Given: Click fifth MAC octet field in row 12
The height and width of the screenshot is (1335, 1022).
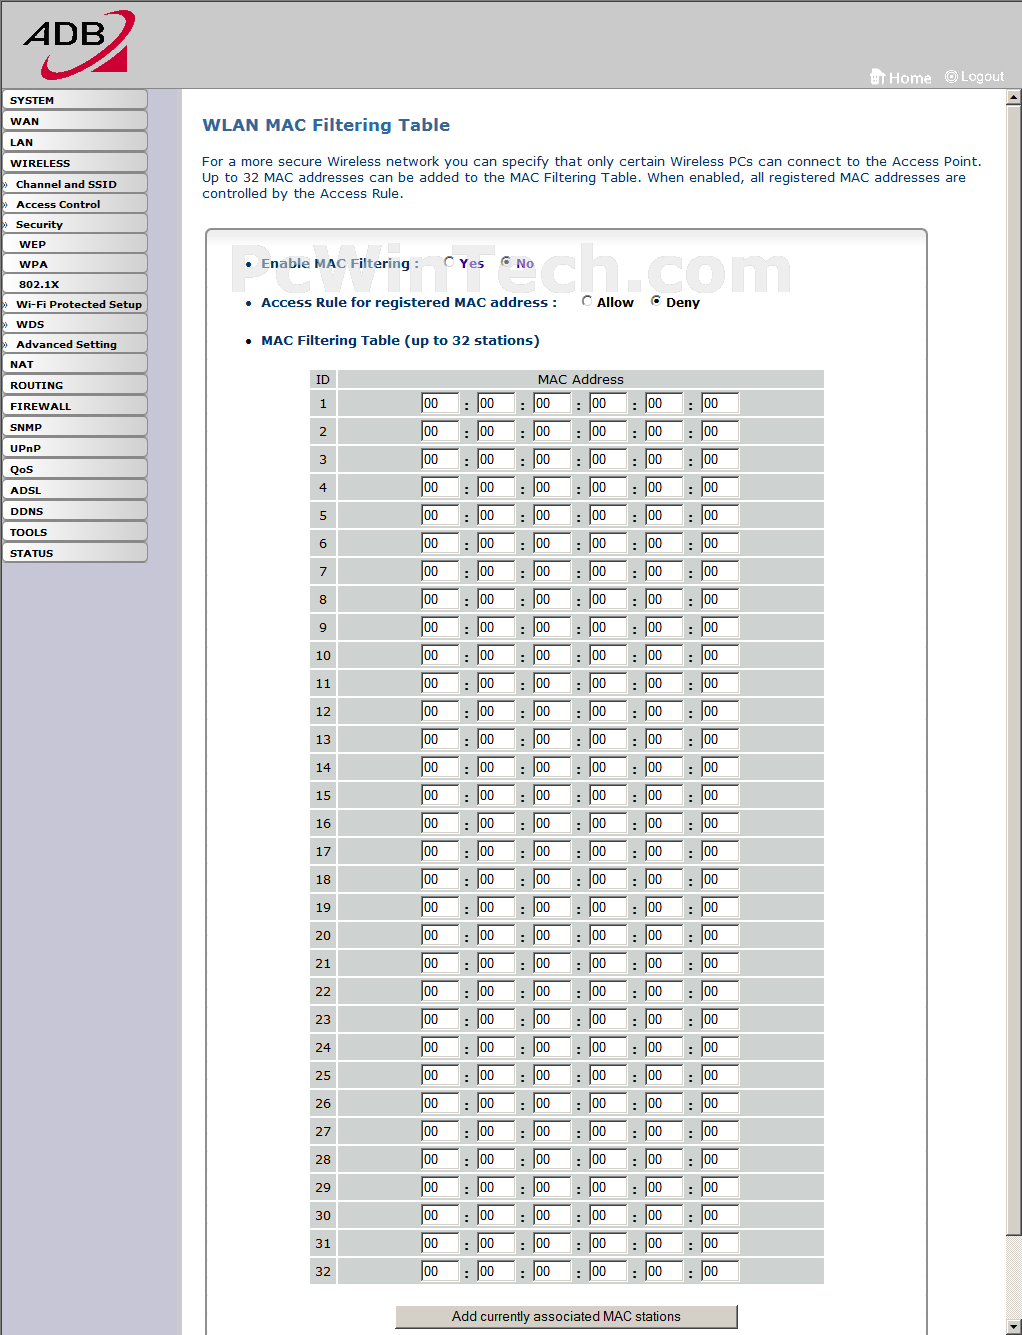Looking at the screenshot, I should coord(664,711).
